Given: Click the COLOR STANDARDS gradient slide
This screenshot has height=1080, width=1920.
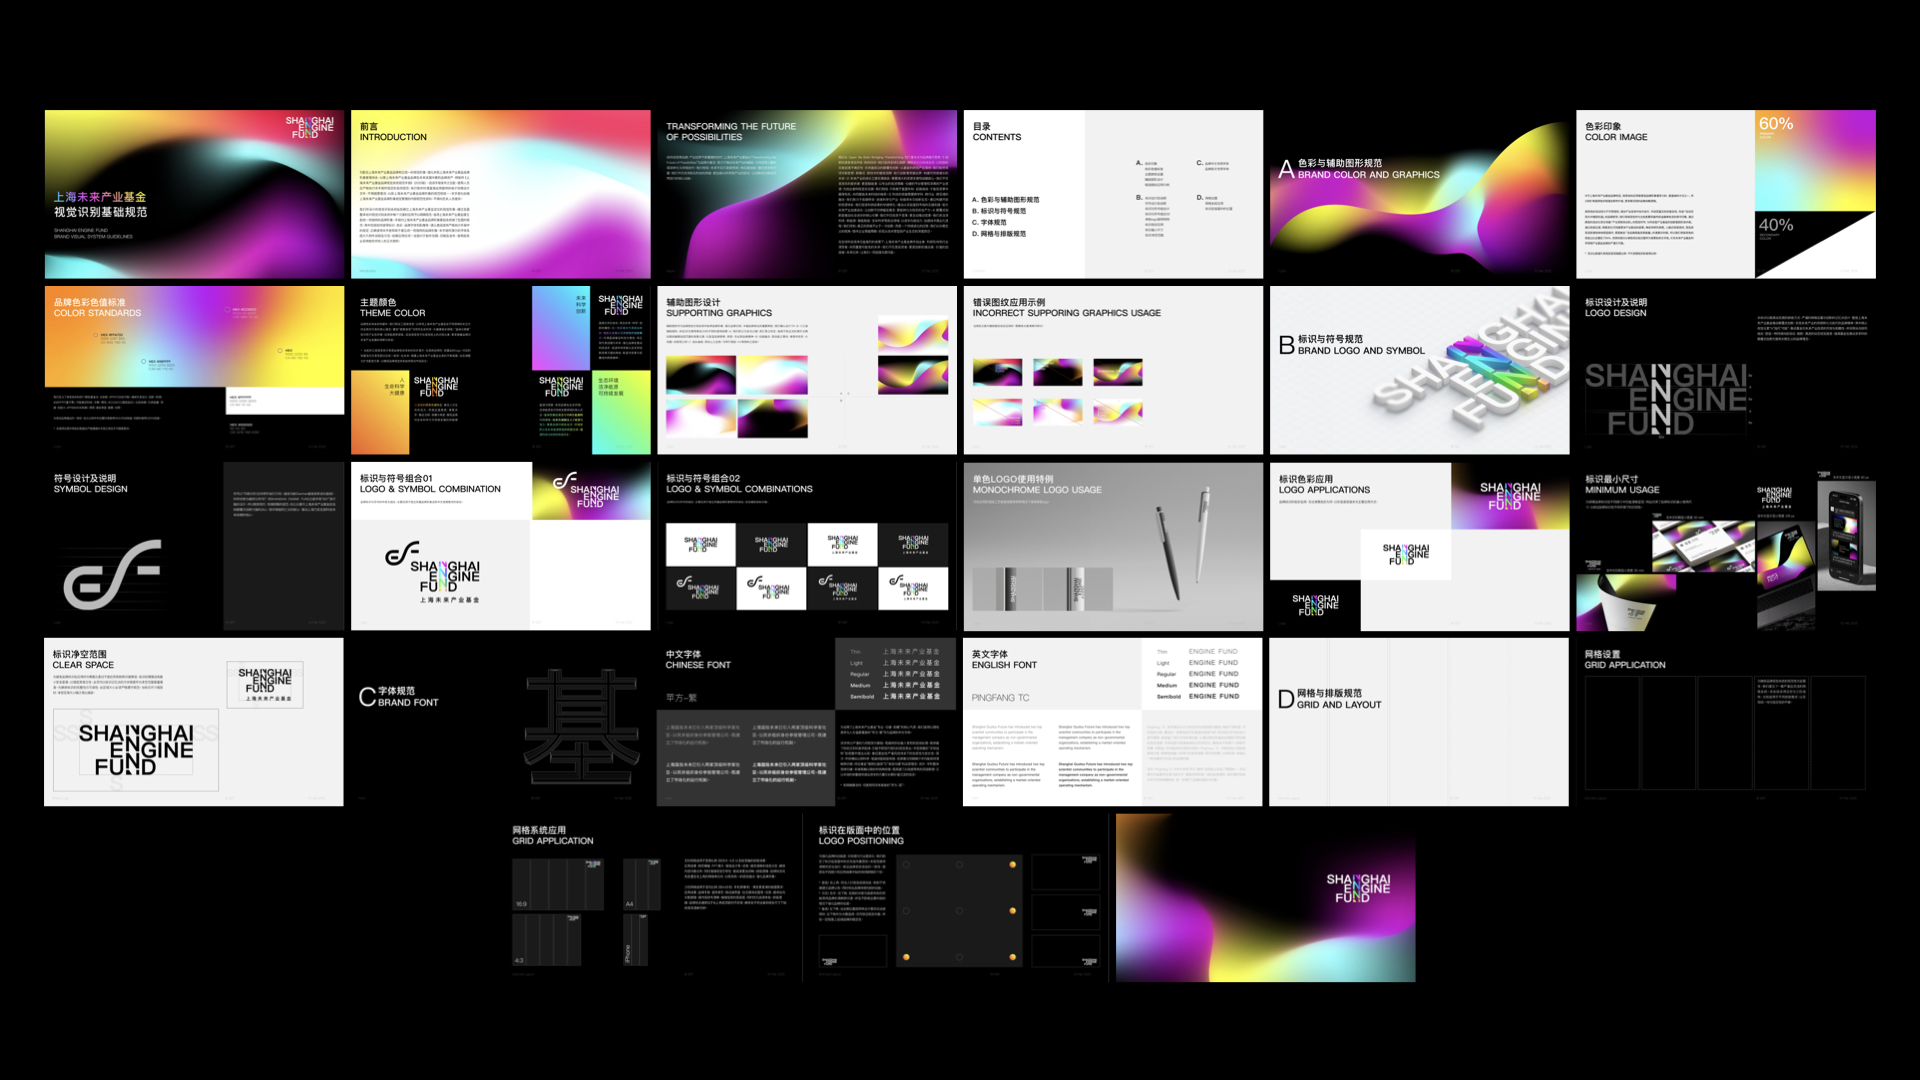Looking at the screenshot, I should point(194,370).
